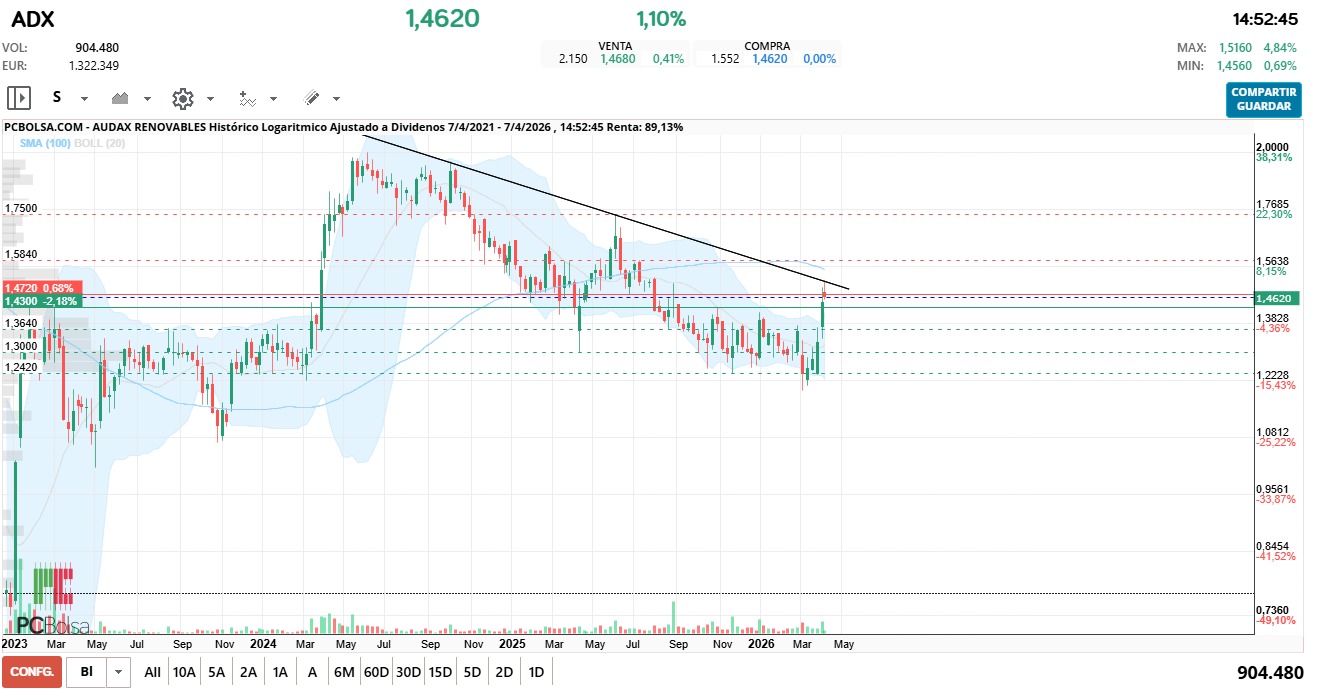This screenshot has height=693, width=1317.
Task: Toggle the side panel icon
Action: coord(19,98)
